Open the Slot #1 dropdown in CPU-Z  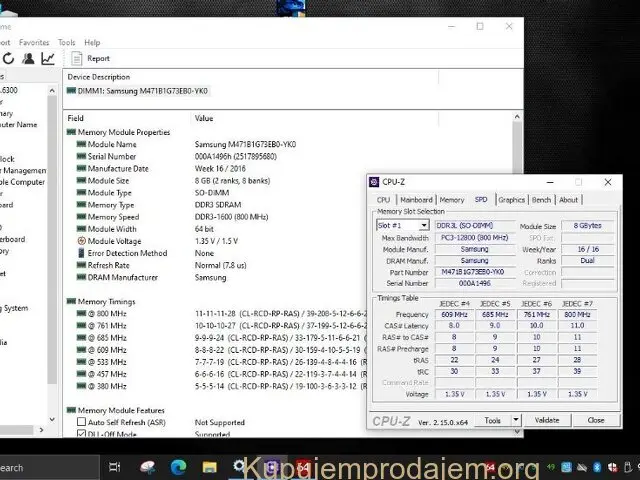tap(403, 226)
